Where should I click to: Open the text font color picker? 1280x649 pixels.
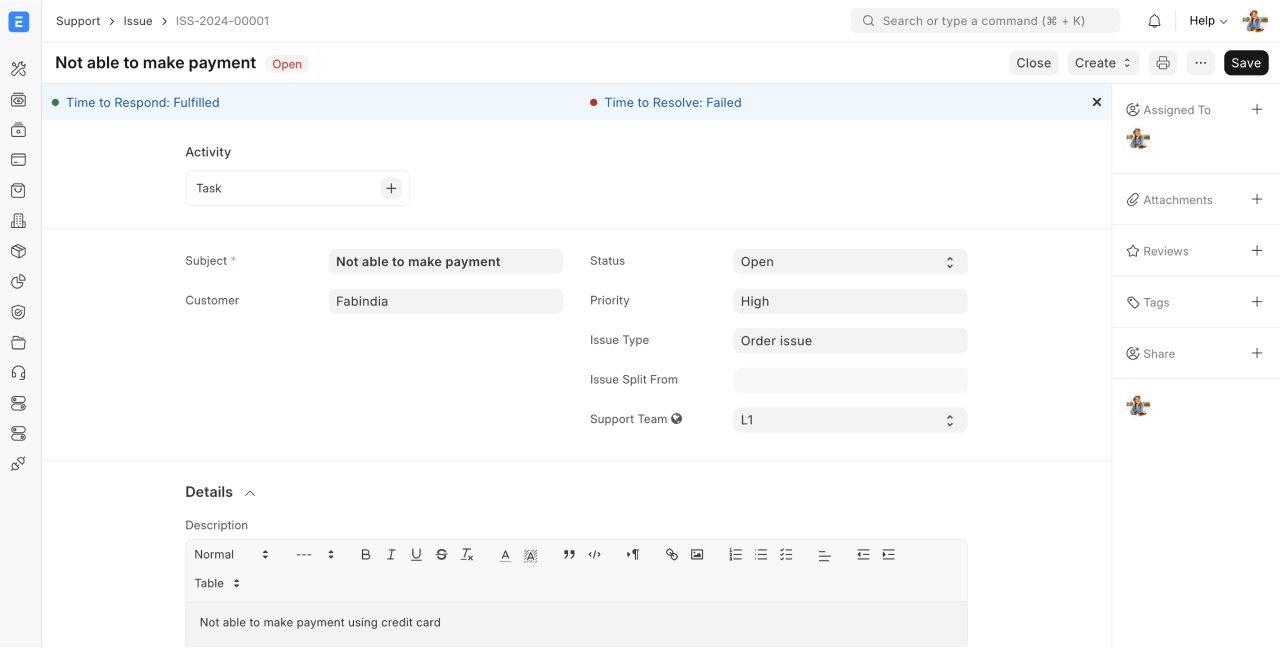click(505, 555)
